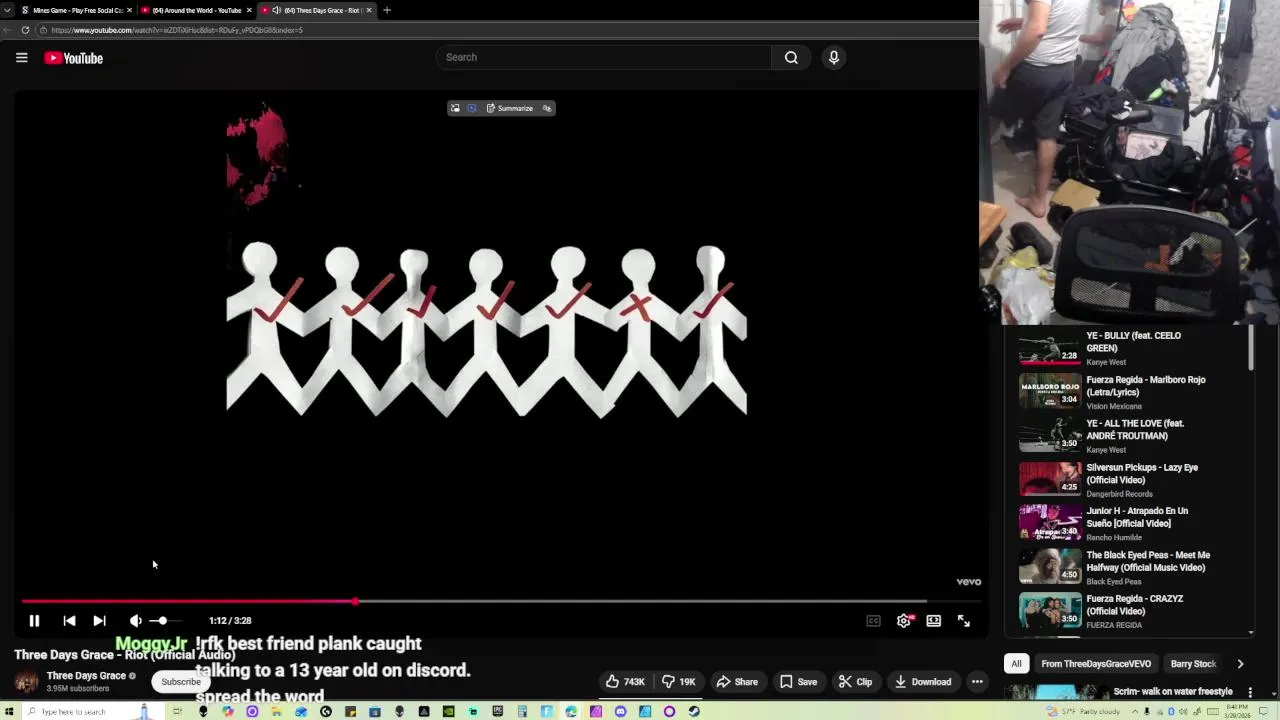The width and height of the screenshot is (1280, 720).
Task: Skip to next video
Action: coord(99,621)
